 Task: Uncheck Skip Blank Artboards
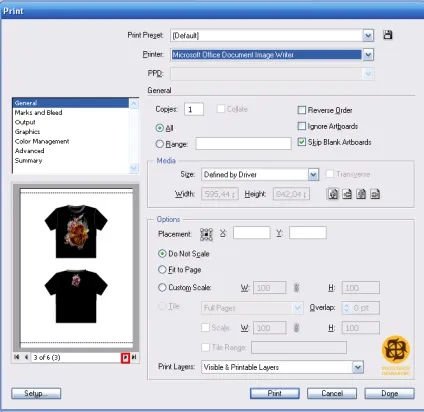pos(301,142)
